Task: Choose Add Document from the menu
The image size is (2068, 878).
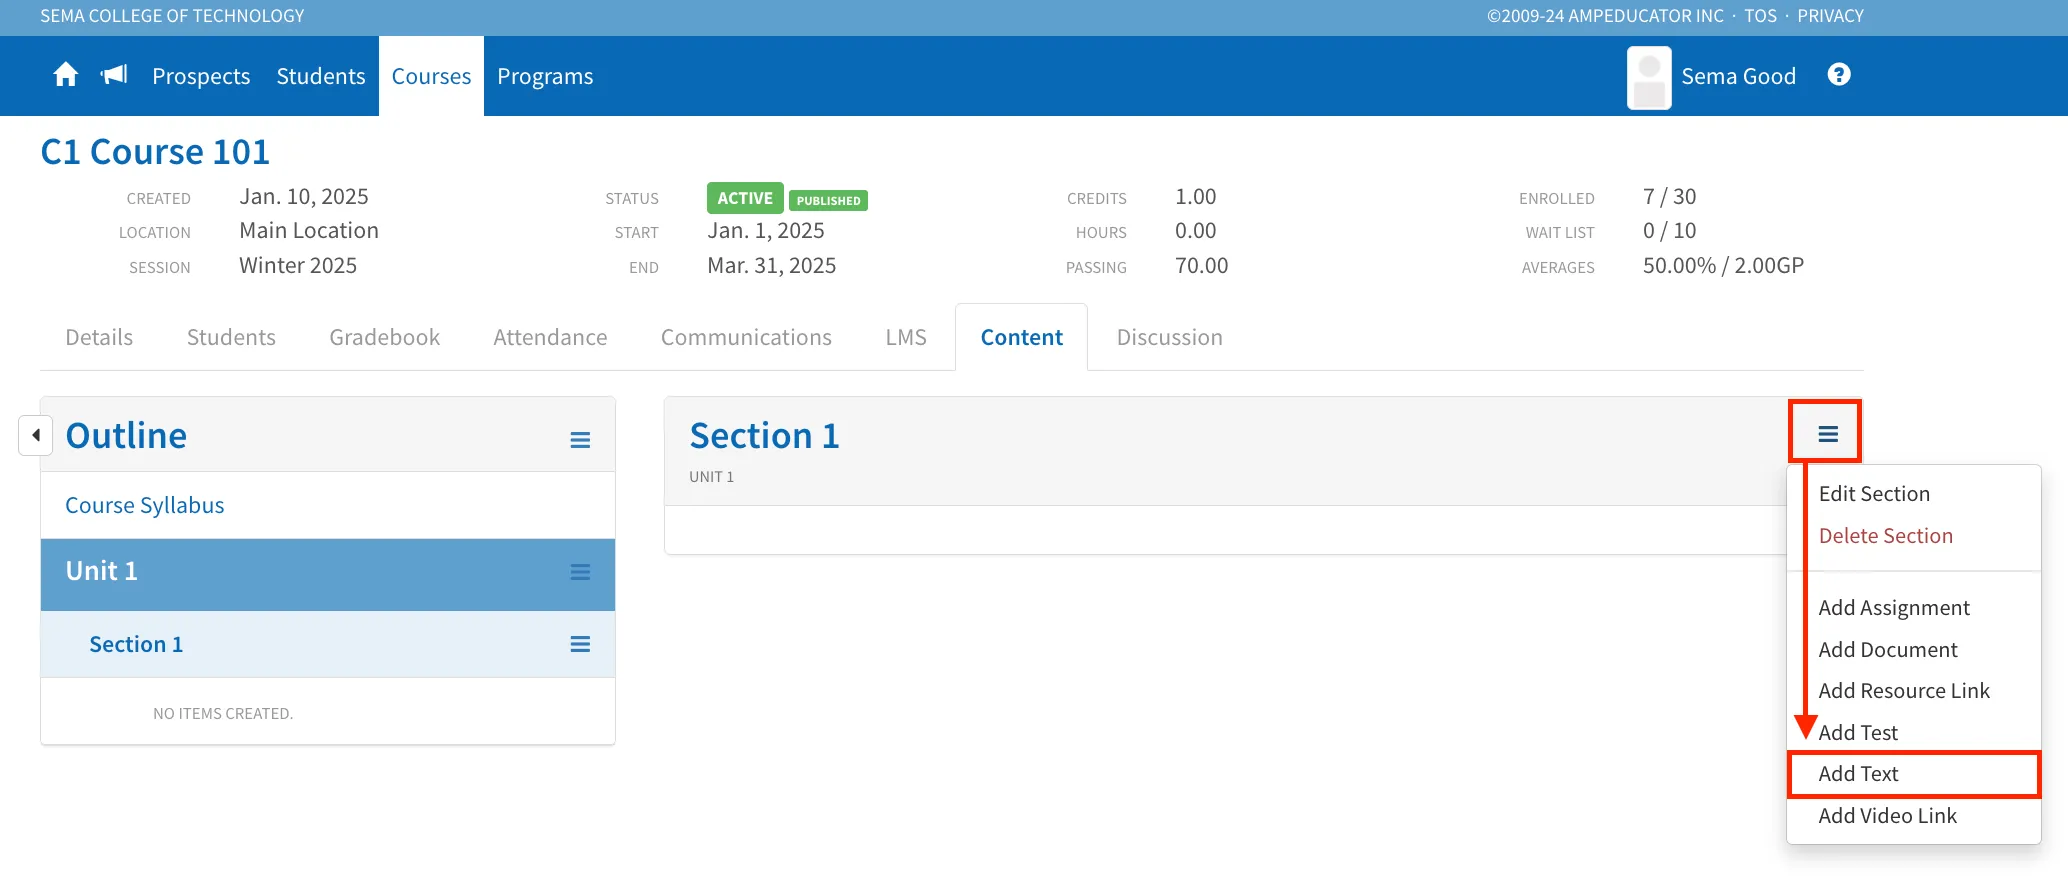Action: click(x=1888, y=650)
